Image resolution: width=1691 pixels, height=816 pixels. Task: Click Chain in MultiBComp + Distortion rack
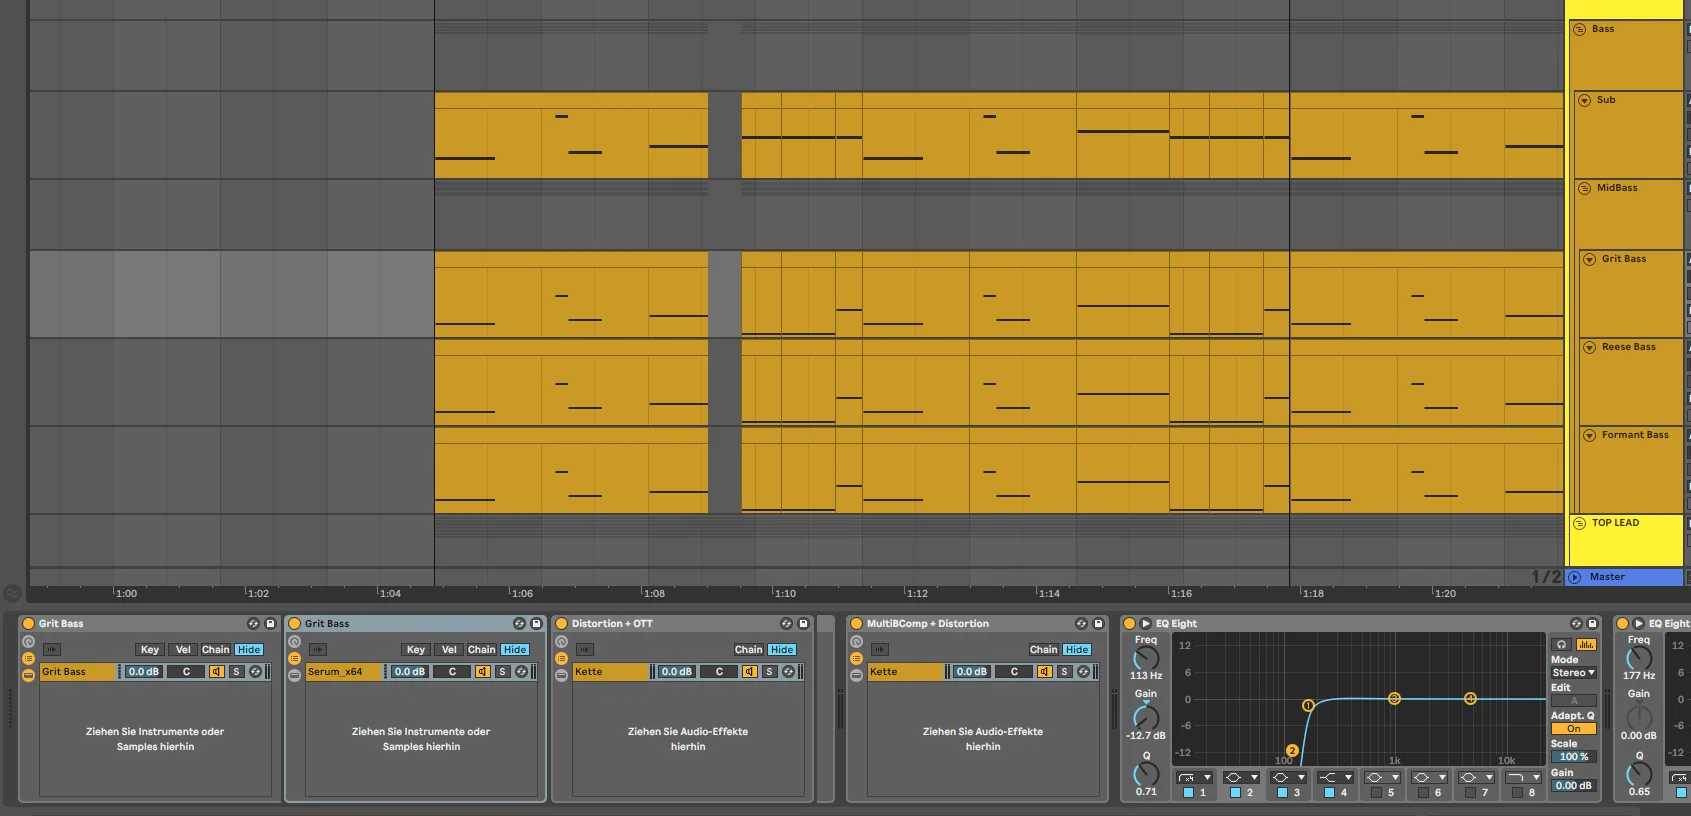point(1044,650)
